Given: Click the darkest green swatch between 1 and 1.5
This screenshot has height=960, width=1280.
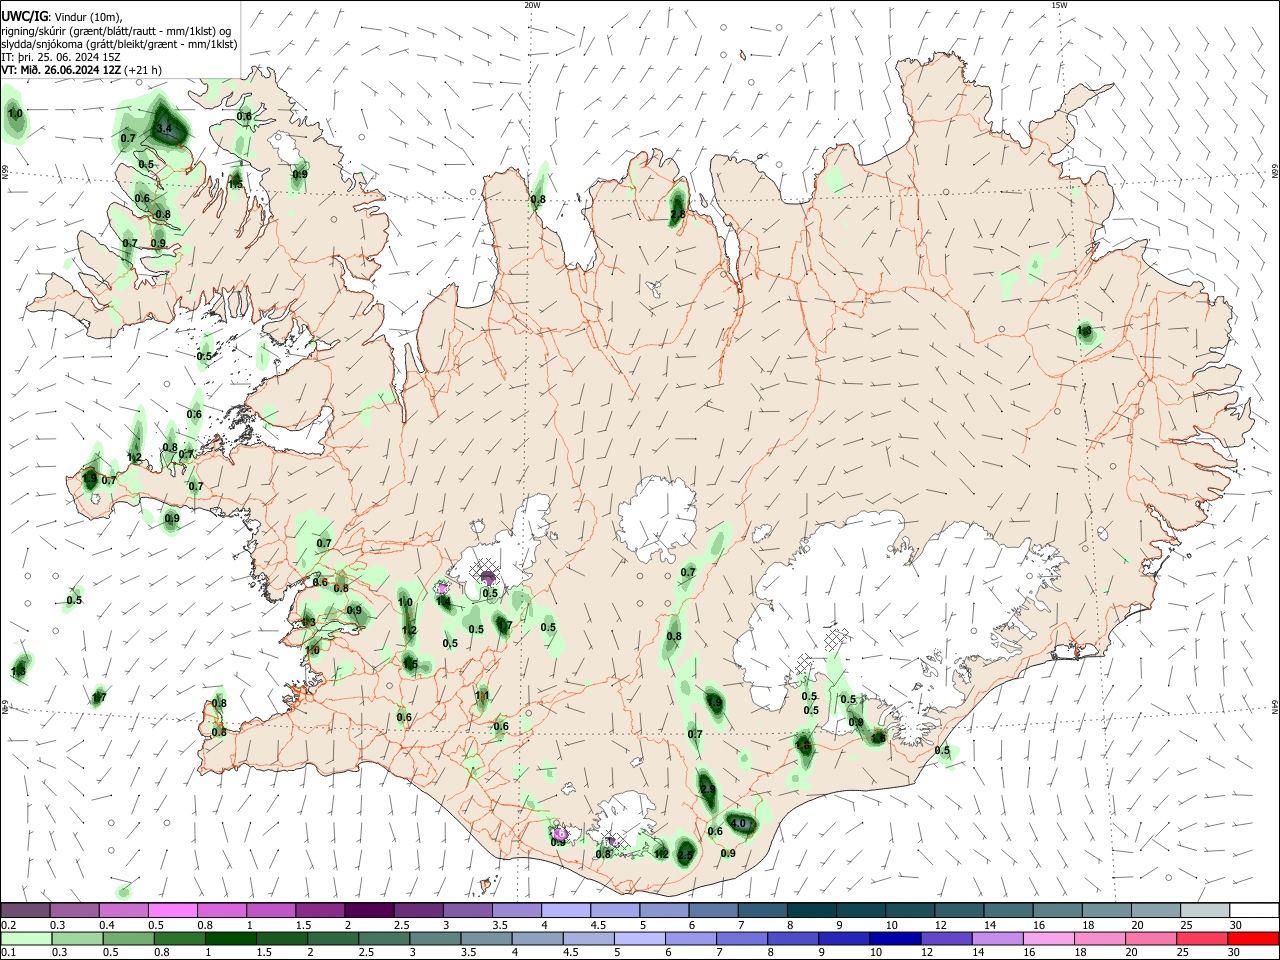Looking at the screenshot, I should pos(229,938).
